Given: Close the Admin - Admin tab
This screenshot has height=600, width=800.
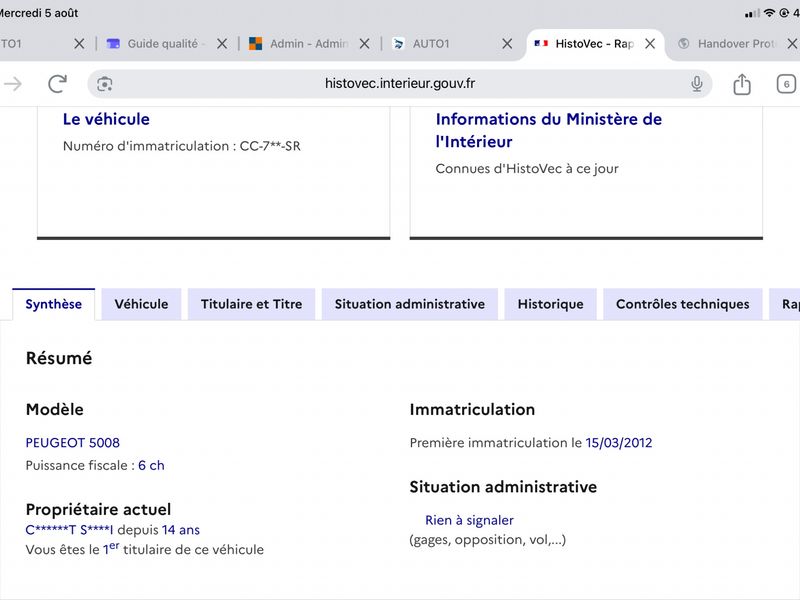Looking at the screenshot, I should [364, 44].
